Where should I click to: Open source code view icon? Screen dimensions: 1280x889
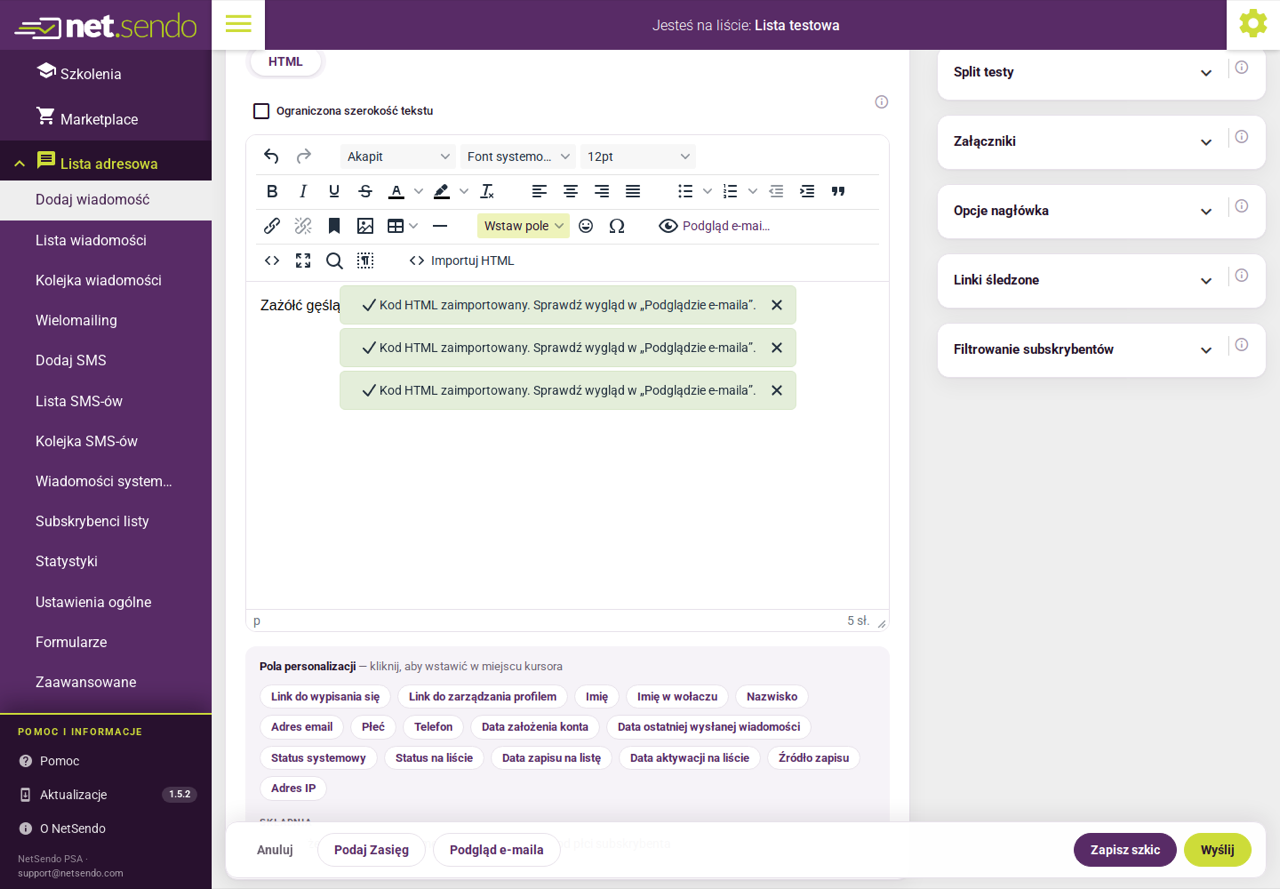272,261
